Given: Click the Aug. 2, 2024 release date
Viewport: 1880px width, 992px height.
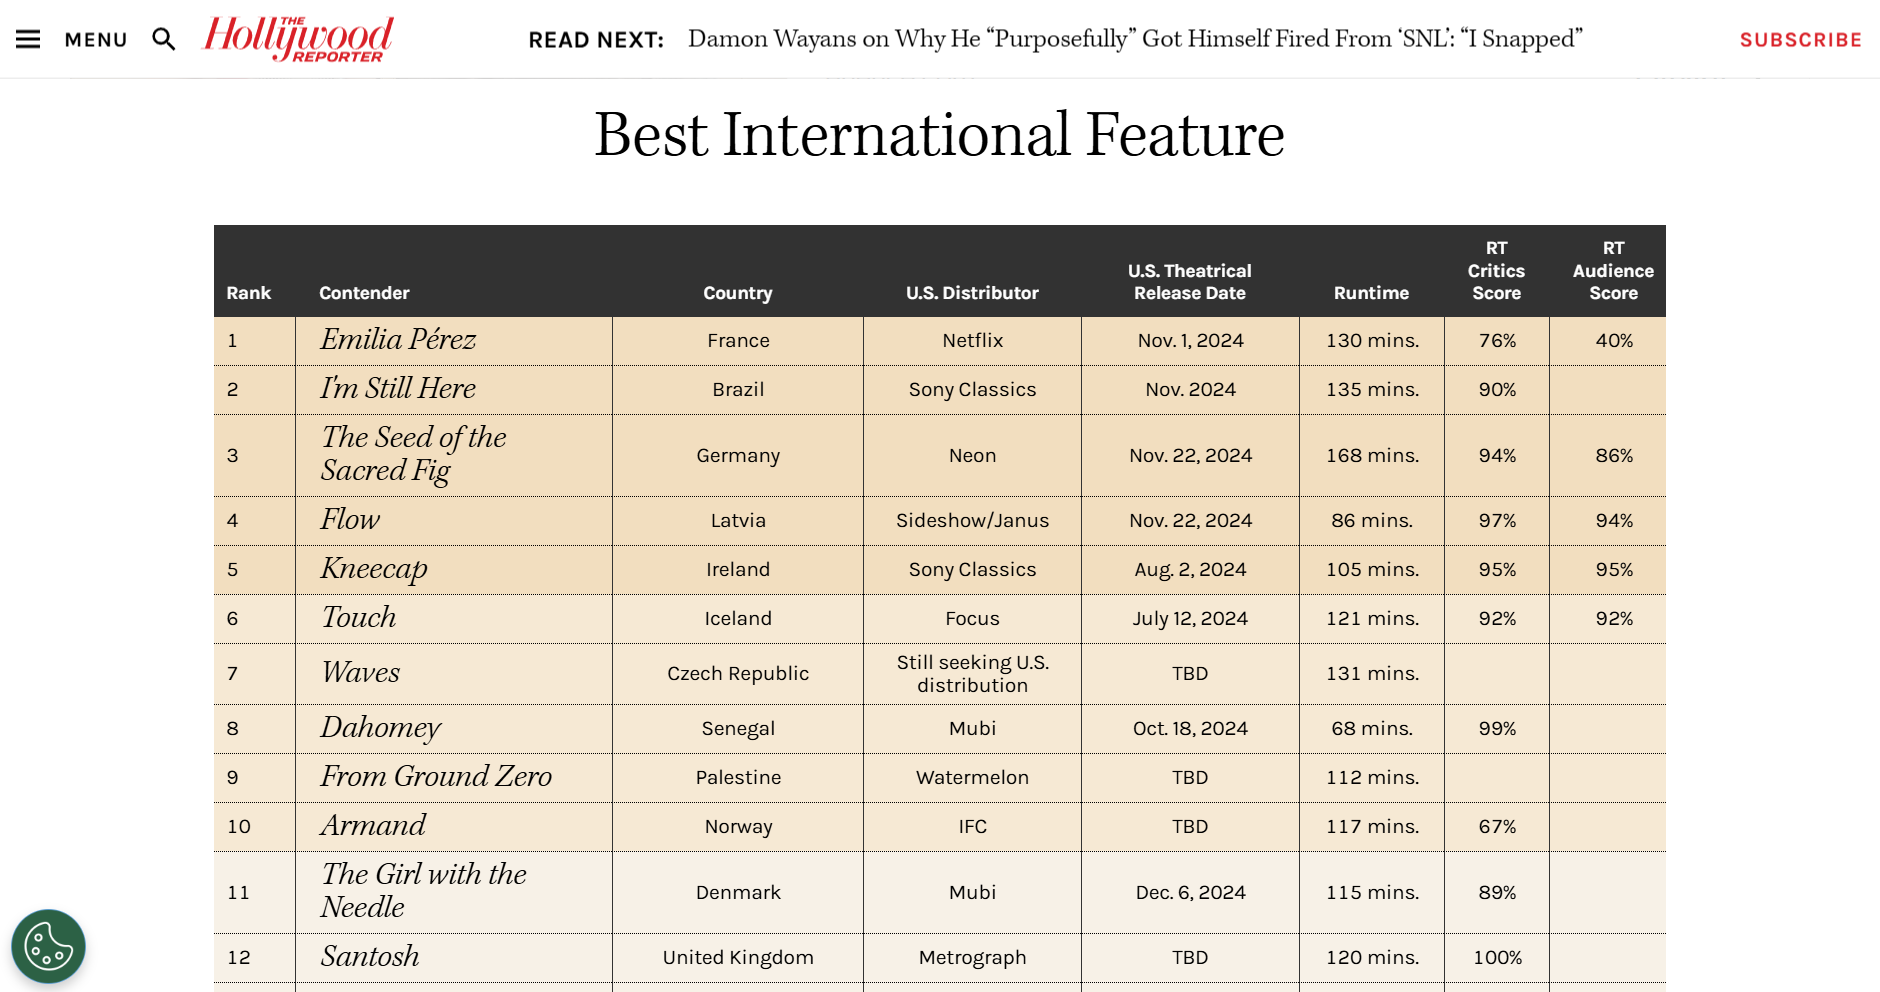Looking at the screenshot, I should pyautogui.click(x=1190, y=570).
